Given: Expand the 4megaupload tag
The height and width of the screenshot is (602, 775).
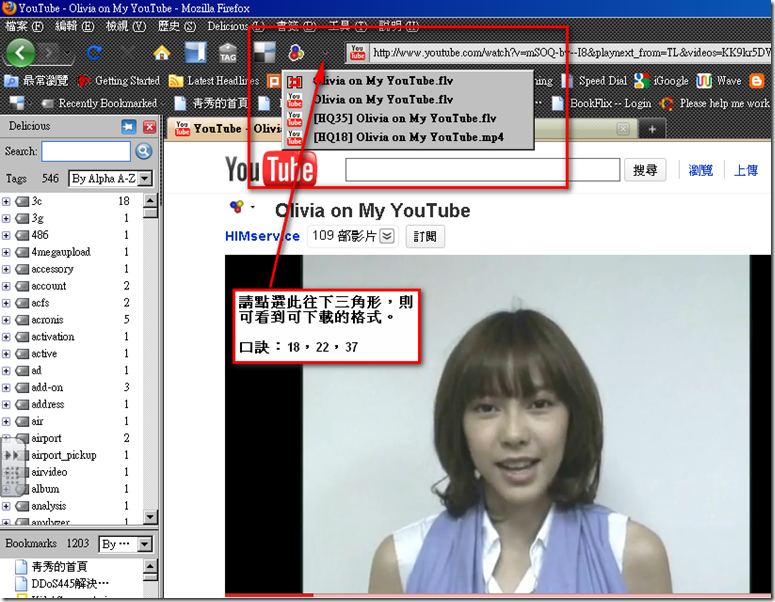Looking at the screenshot, I should pos(6,252).
